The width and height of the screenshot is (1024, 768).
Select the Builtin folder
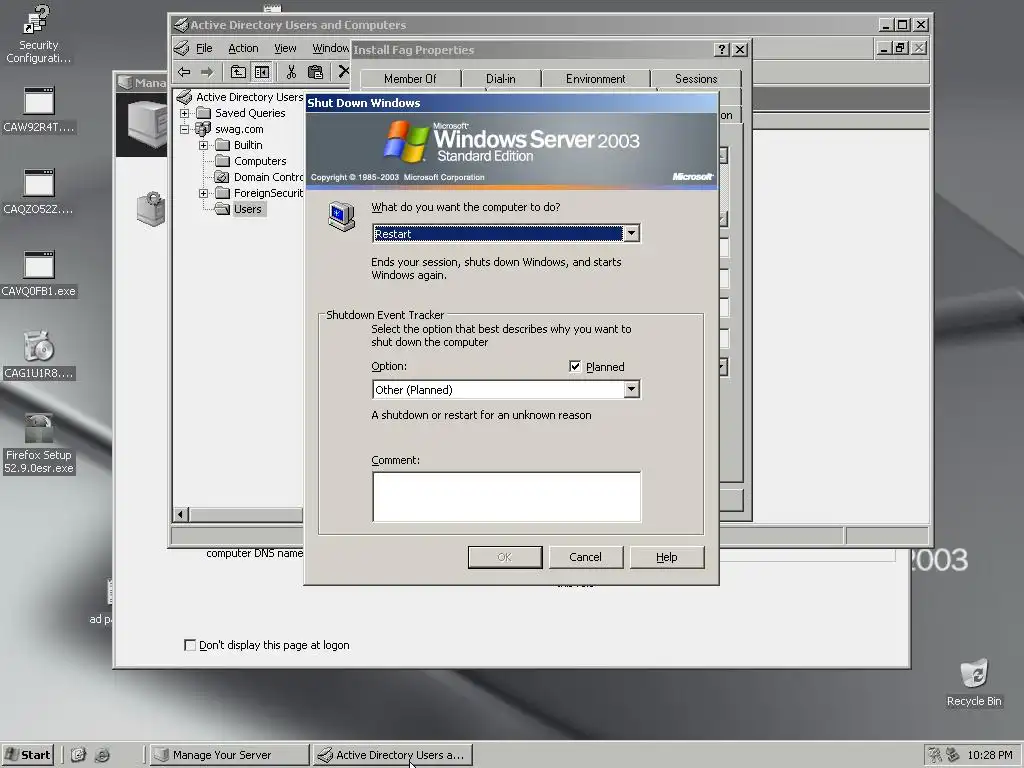(240, 145)
